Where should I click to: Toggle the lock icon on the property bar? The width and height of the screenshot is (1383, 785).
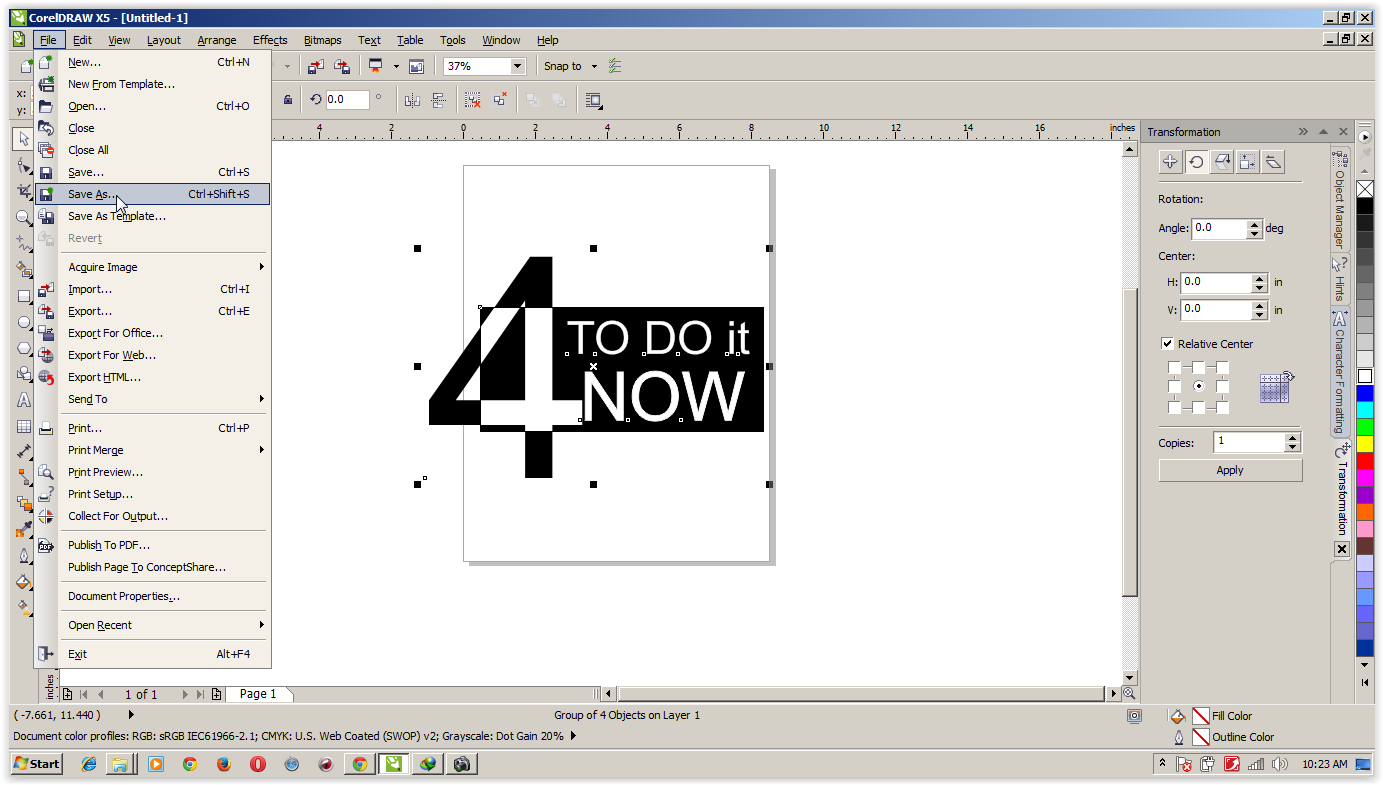289,99
